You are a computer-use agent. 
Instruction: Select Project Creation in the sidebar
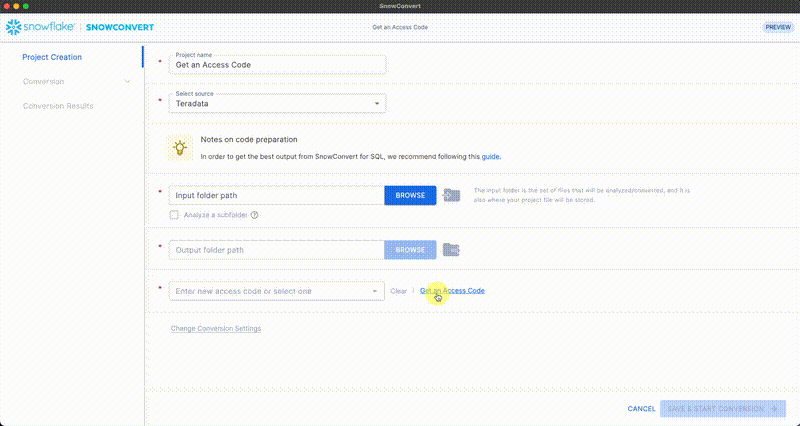(x=52, y=57)
